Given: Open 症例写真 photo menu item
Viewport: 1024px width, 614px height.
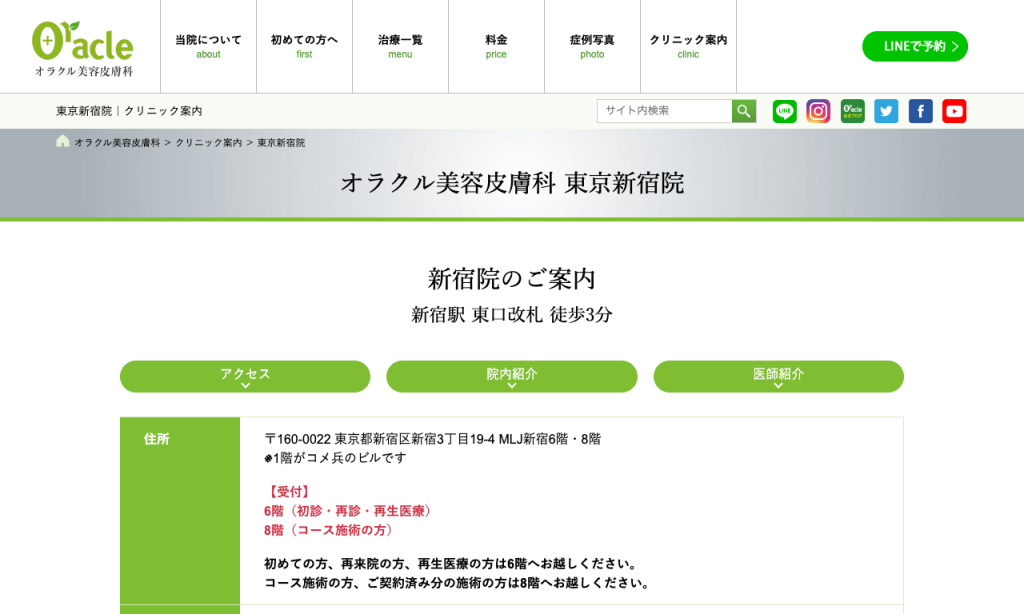Looking at the screenshot, I should [592, 46].
